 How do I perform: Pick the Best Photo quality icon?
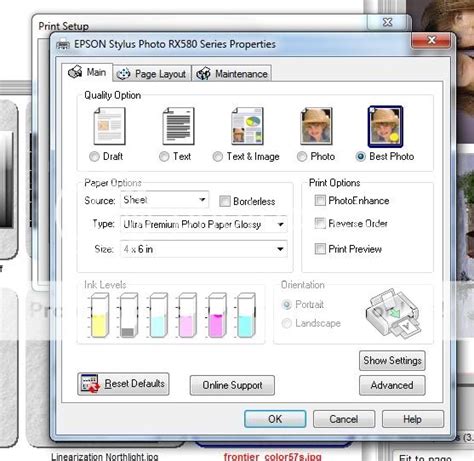click(x=385, y=126)
